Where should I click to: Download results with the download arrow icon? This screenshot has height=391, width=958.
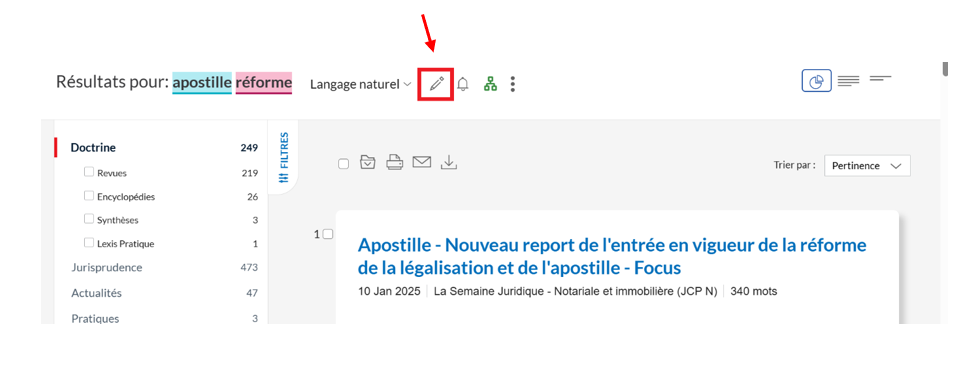point(449,163)
